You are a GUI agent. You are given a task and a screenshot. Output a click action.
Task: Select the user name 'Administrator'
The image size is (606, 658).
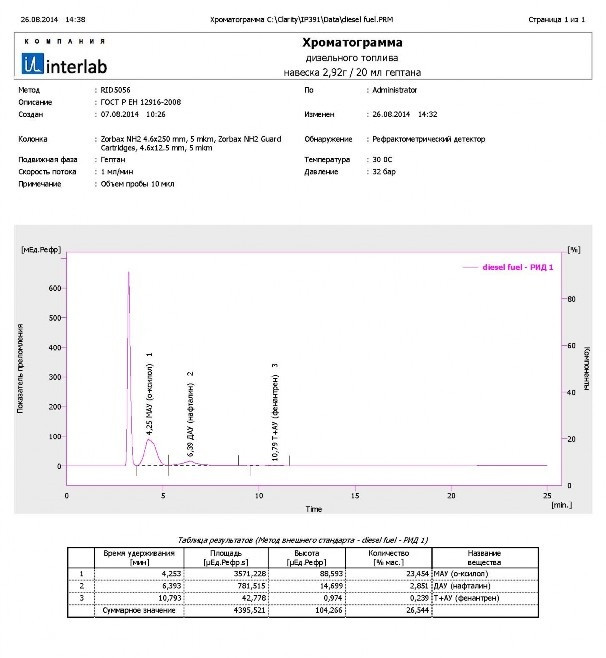[x=394, y=90]
